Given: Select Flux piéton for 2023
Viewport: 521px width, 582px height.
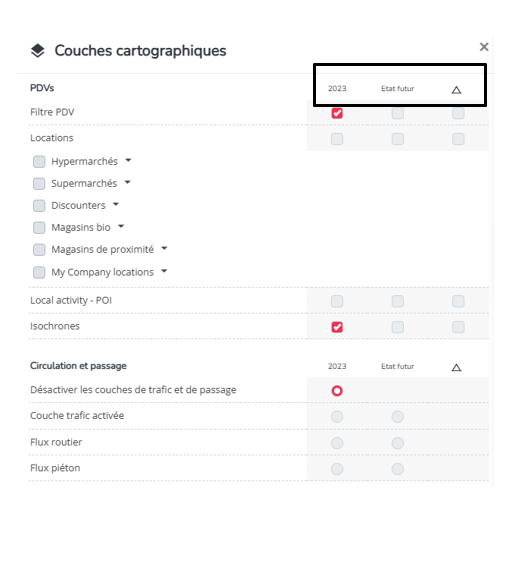Looking at the screenshot, I should coord(337,469).
